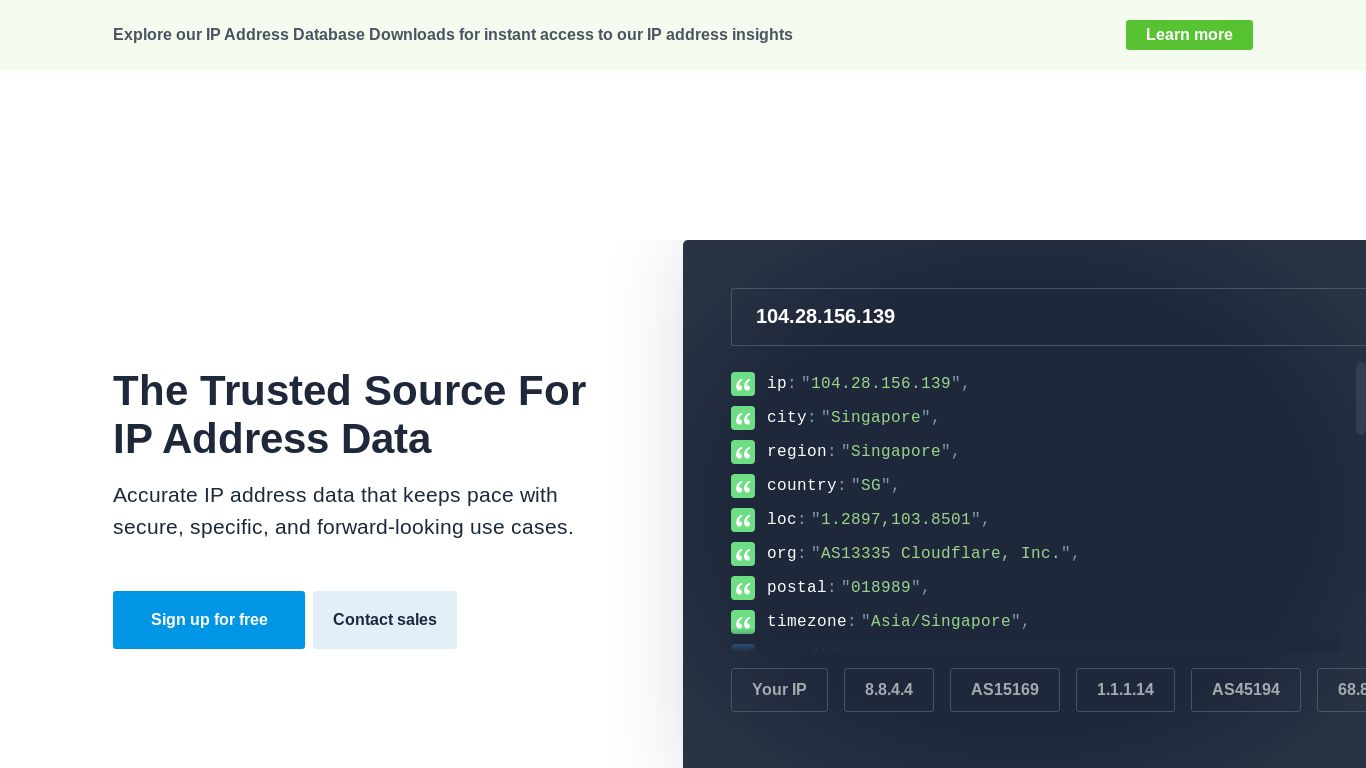
Task: Click the region value "Singapore"
Action: coord(896,452)
